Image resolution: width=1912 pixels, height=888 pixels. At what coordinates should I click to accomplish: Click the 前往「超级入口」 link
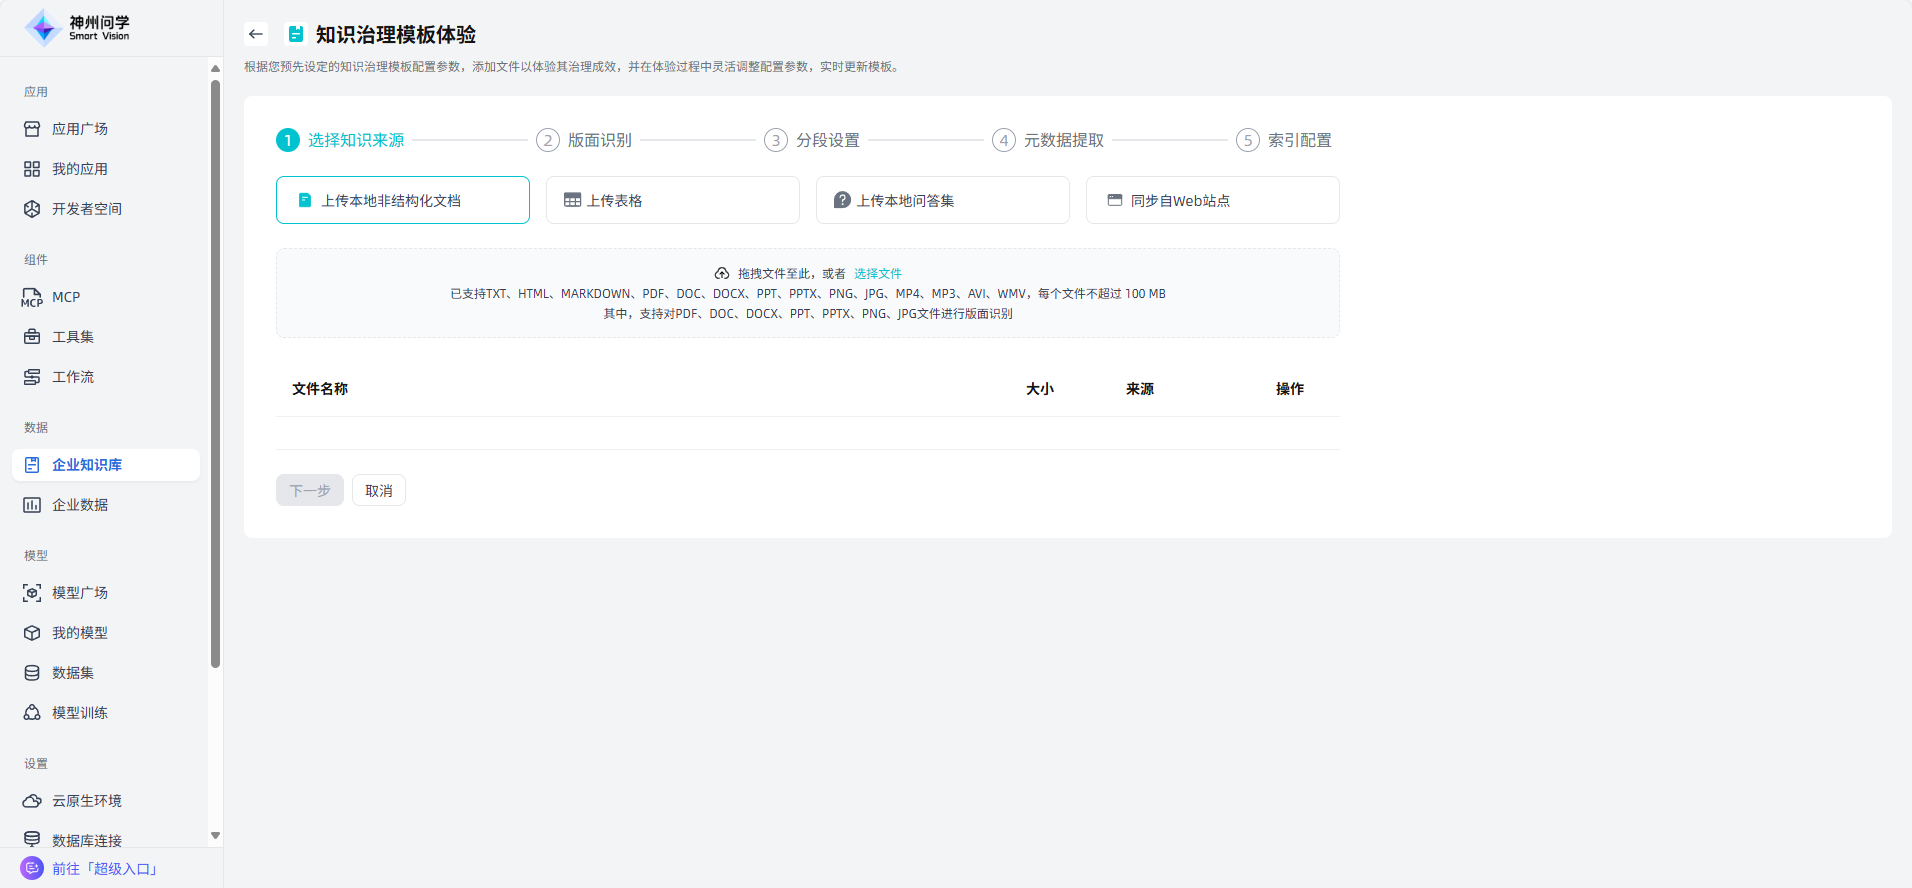pyautogui.click(x=104, y=869)
